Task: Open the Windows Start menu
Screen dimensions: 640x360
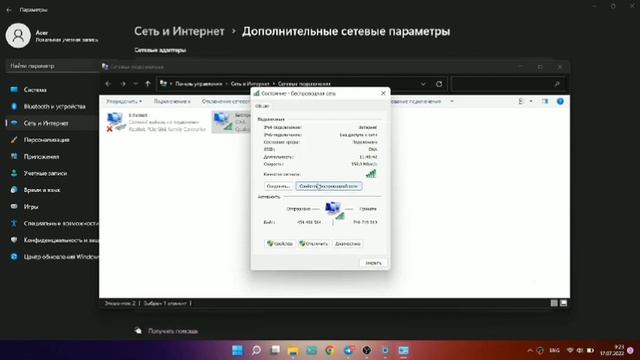Action: (237, 350)
